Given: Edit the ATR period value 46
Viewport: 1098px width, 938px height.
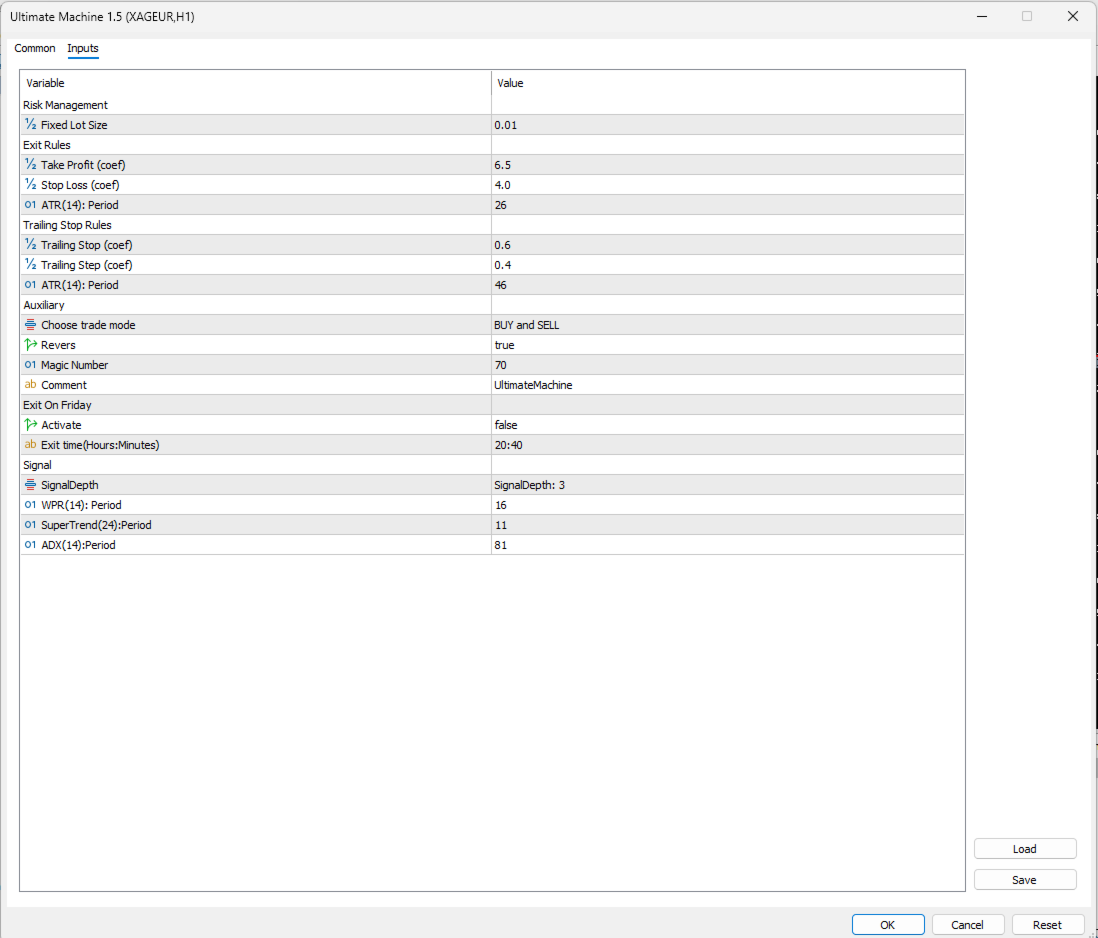Looking at the screenshot, I should (x=728, y=285).
